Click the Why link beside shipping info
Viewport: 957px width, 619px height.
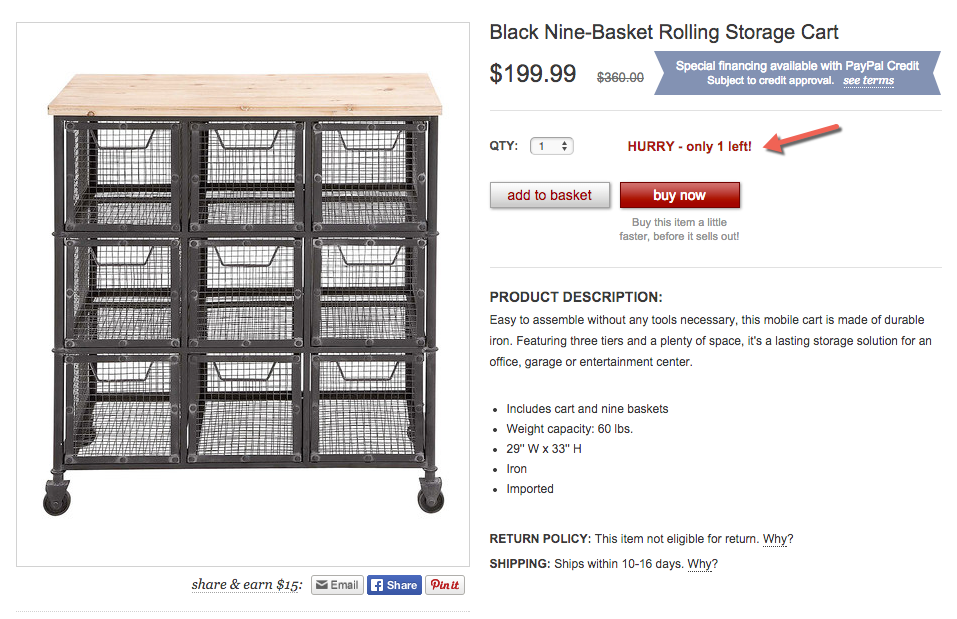coord(702,564)
